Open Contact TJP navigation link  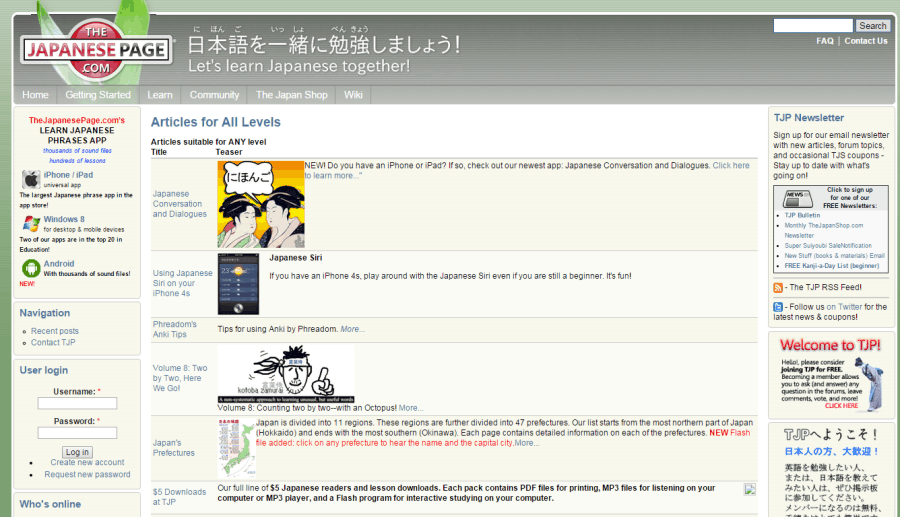(x=53, y=343)
